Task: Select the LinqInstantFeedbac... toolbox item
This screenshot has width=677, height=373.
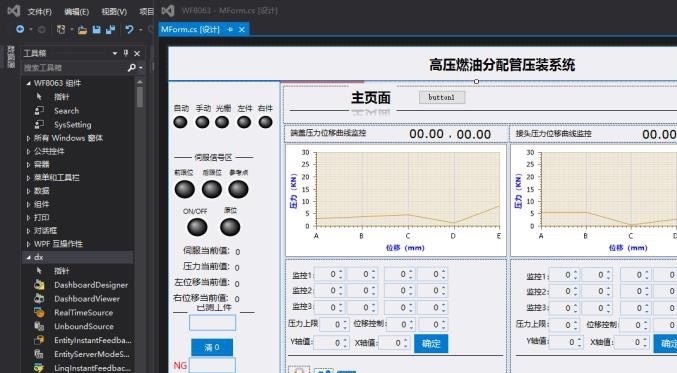Action: point(92,368)
